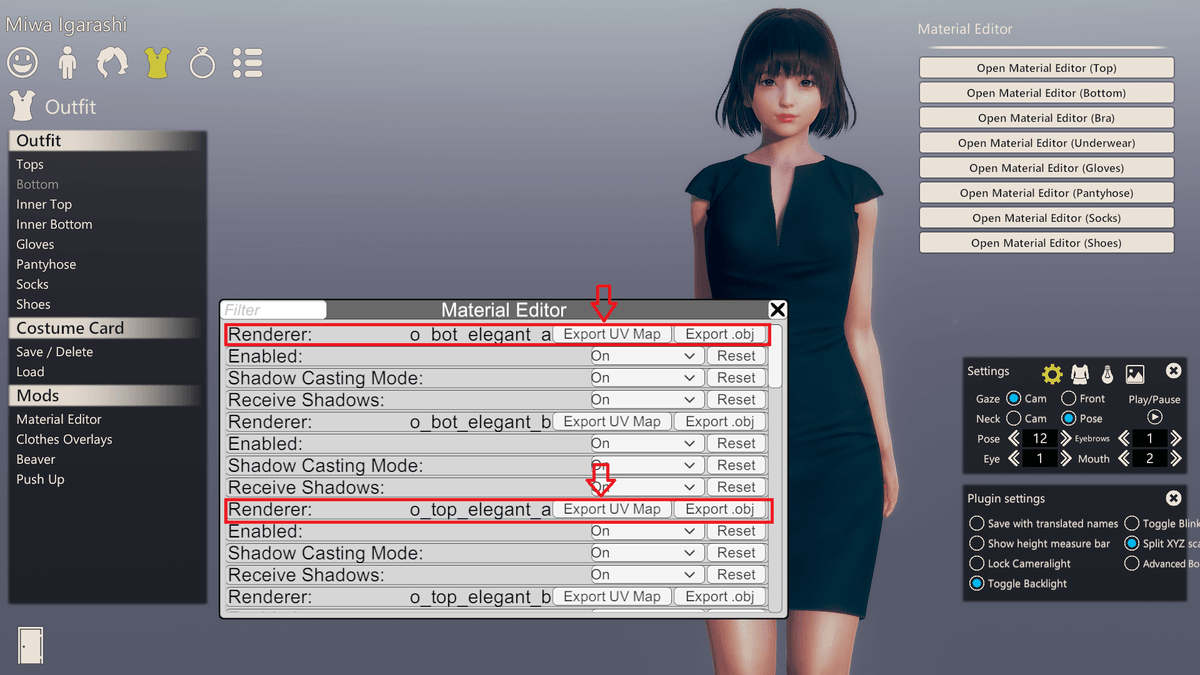Enable Lock Cameralight option

click(976, 564)
